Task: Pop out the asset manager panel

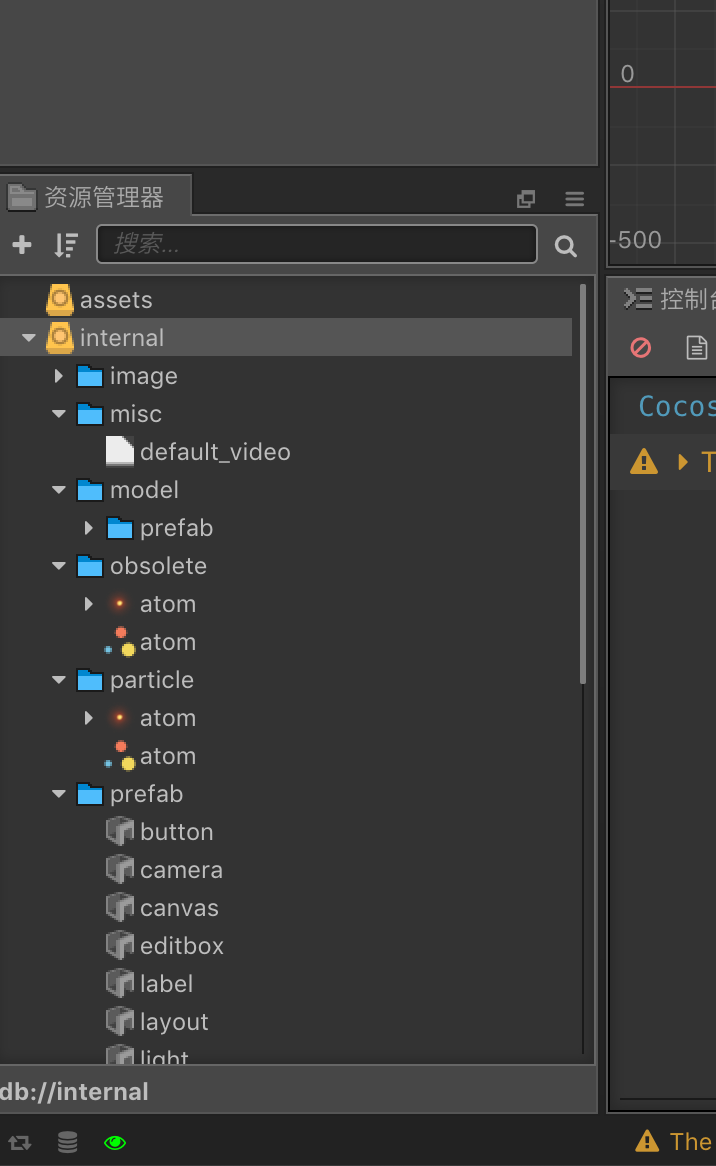Action: [x=526, y=199]
